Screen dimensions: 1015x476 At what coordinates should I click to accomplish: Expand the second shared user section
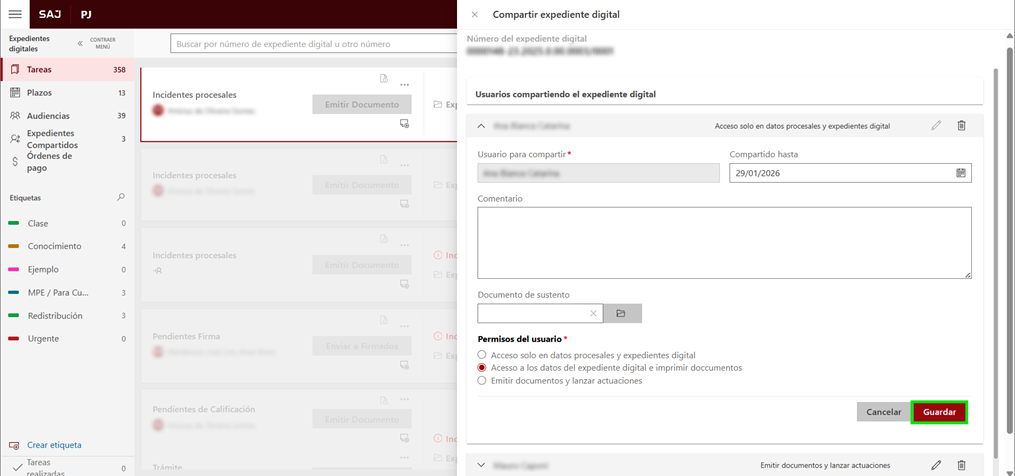pos(481,465)
